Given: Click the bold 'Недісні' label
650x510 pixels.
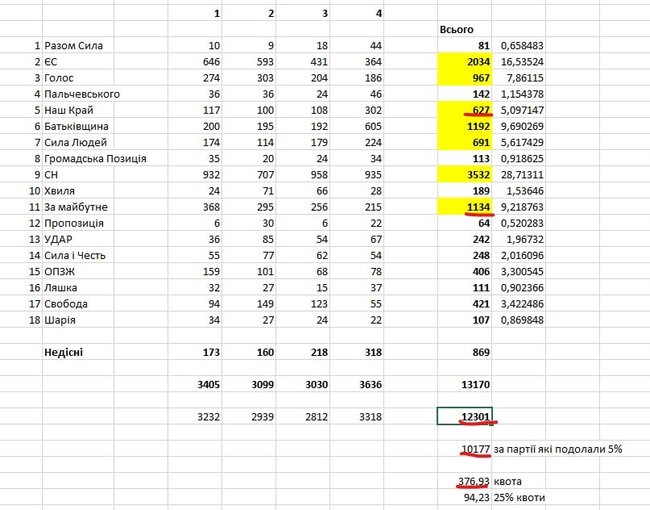Looking at the screenshot, I should point(63,352).
